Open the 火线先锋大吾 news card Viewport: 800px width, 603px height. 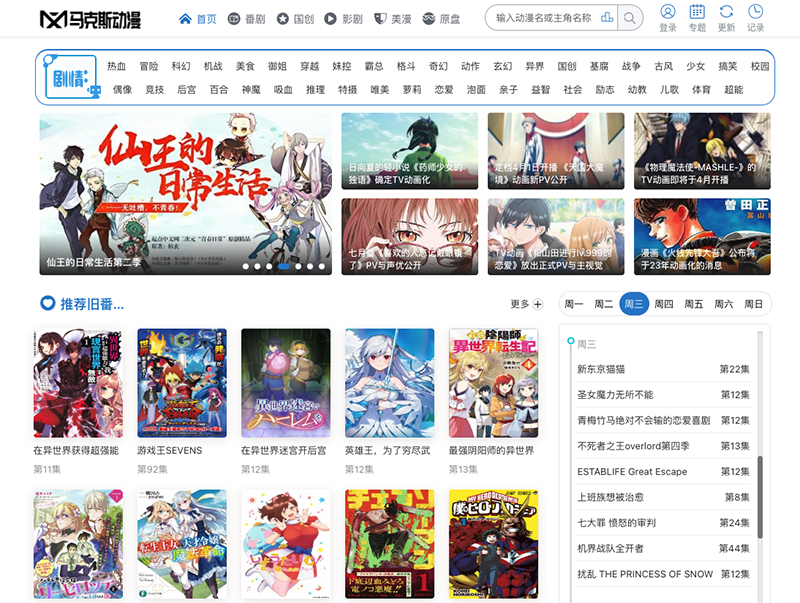point(702,237)
